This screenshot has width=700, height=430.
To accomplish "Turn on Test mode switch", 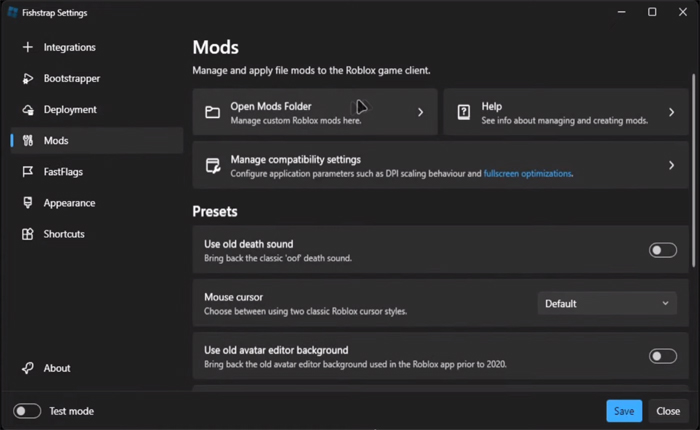I will [x=27, y=411].
